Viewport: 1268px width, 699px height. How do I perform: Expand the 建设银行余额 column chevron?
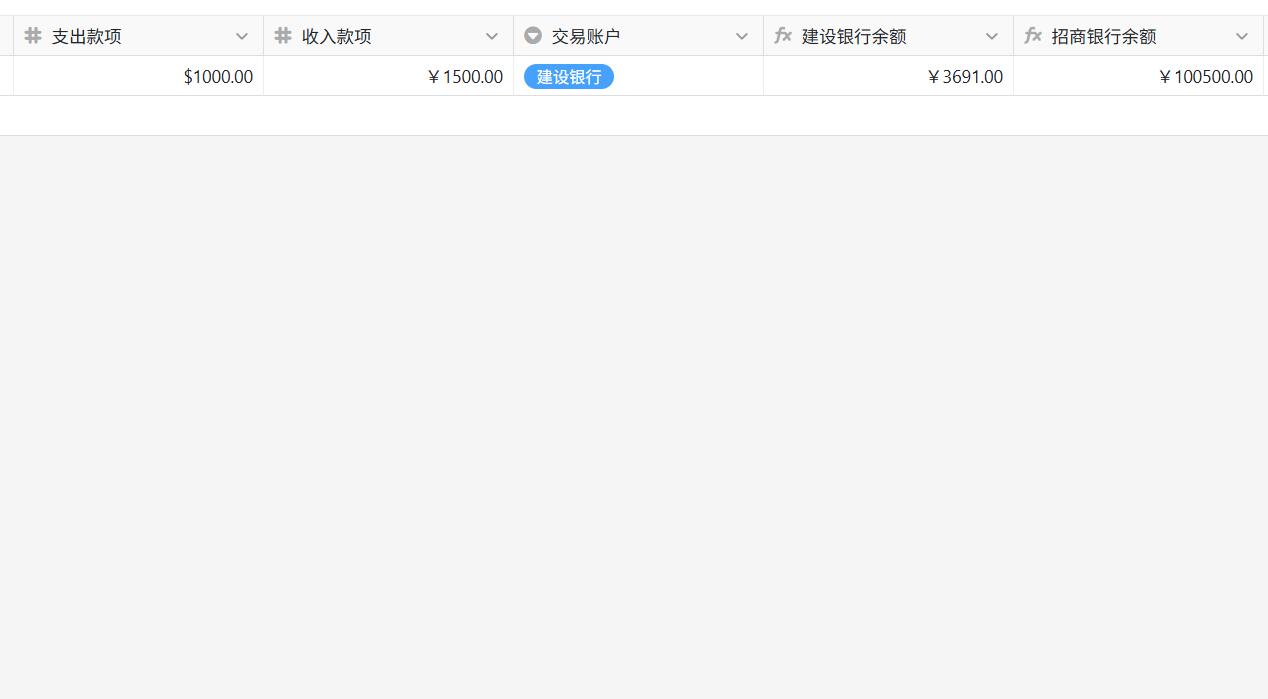[992, 36]
